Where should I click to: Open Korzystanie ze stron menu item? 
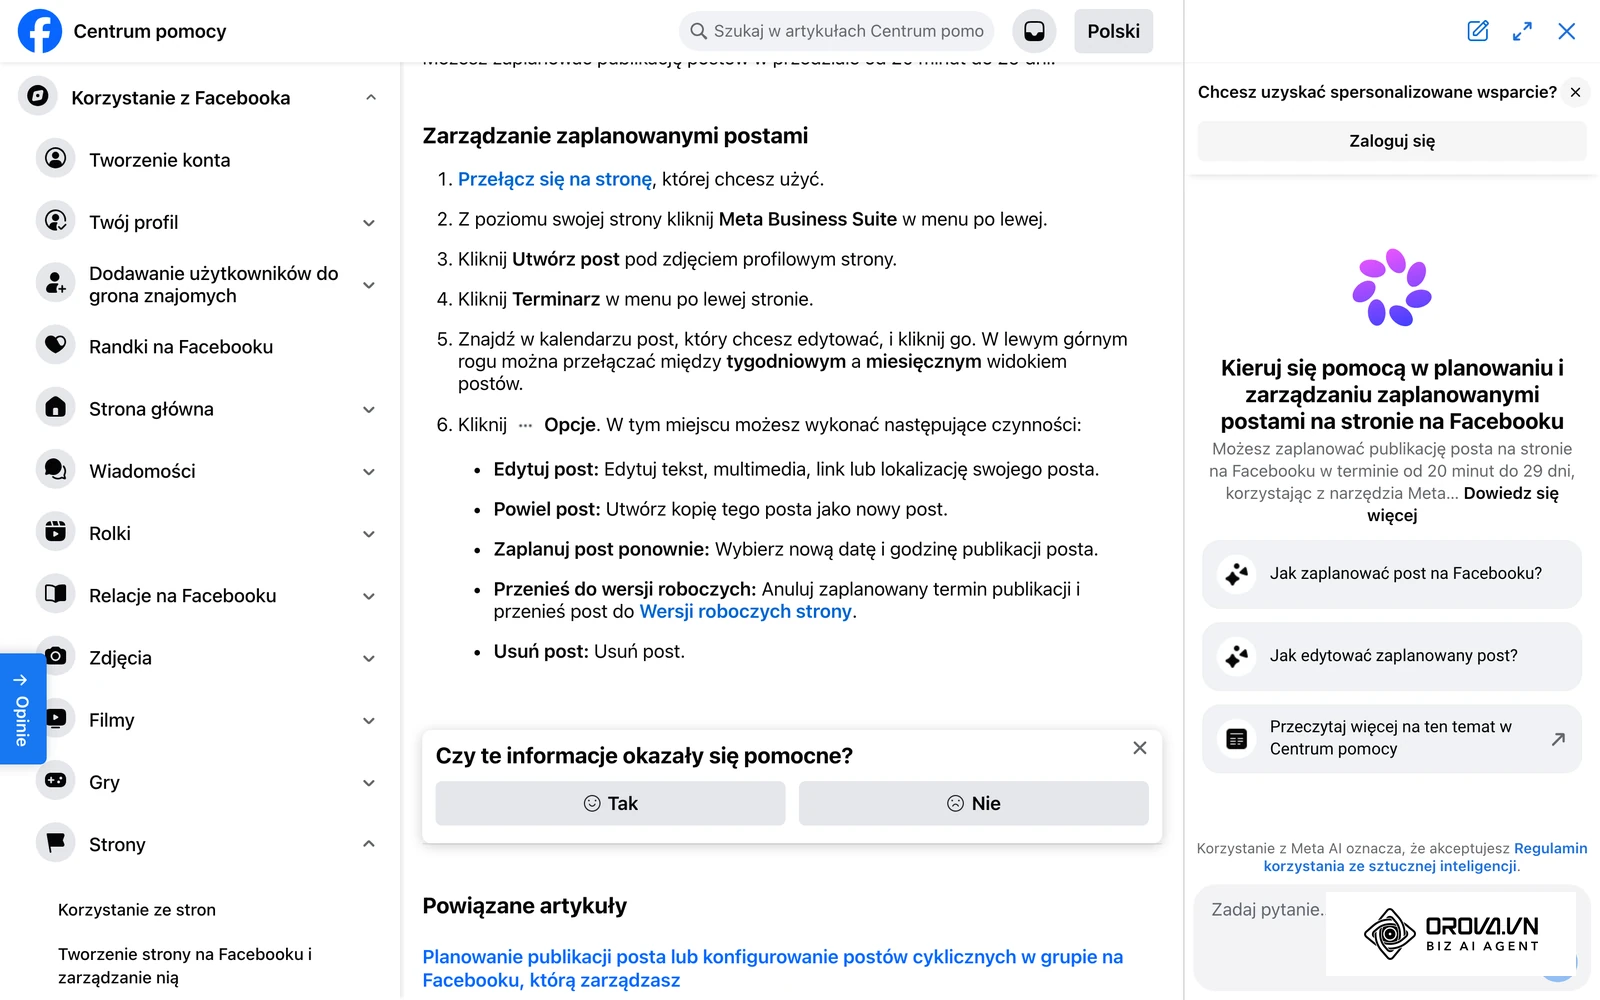pos(137,910)
